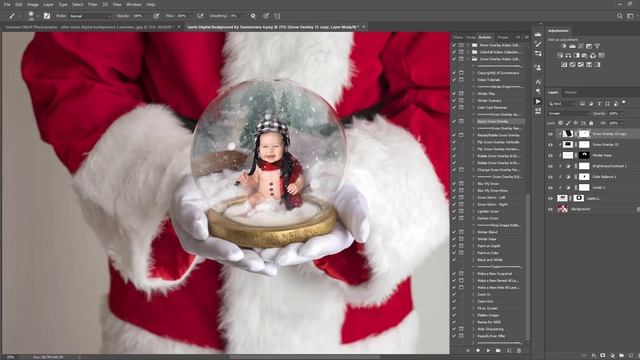The height and width of the screenshot is (360, 640).
Task: Create a new action
Action: point(509,351)
